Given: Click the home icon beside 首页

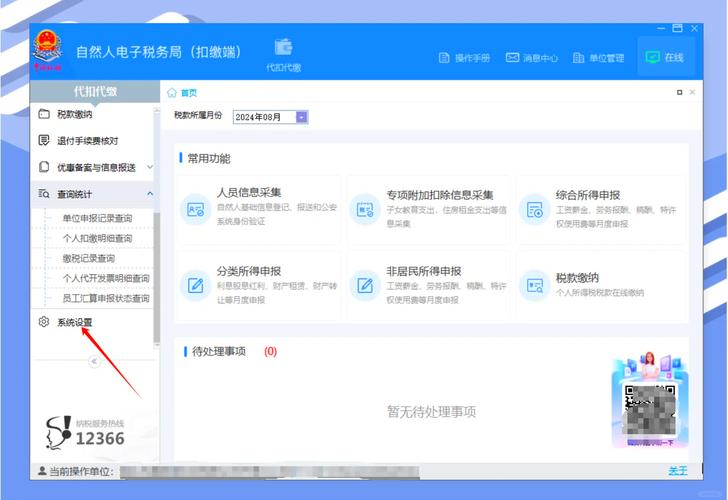Looking at the screenshot, I should coord(172,93).
